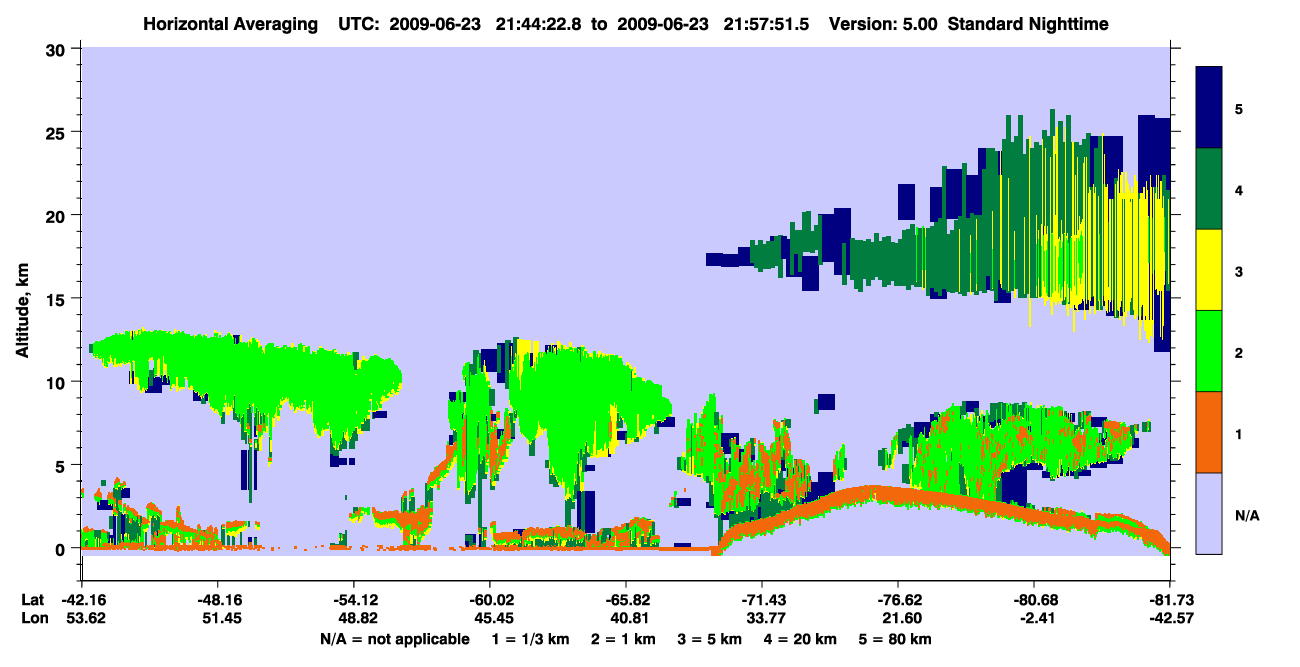Click the latitude value -76.62
Screen dimensions: 1300x667
898,600
